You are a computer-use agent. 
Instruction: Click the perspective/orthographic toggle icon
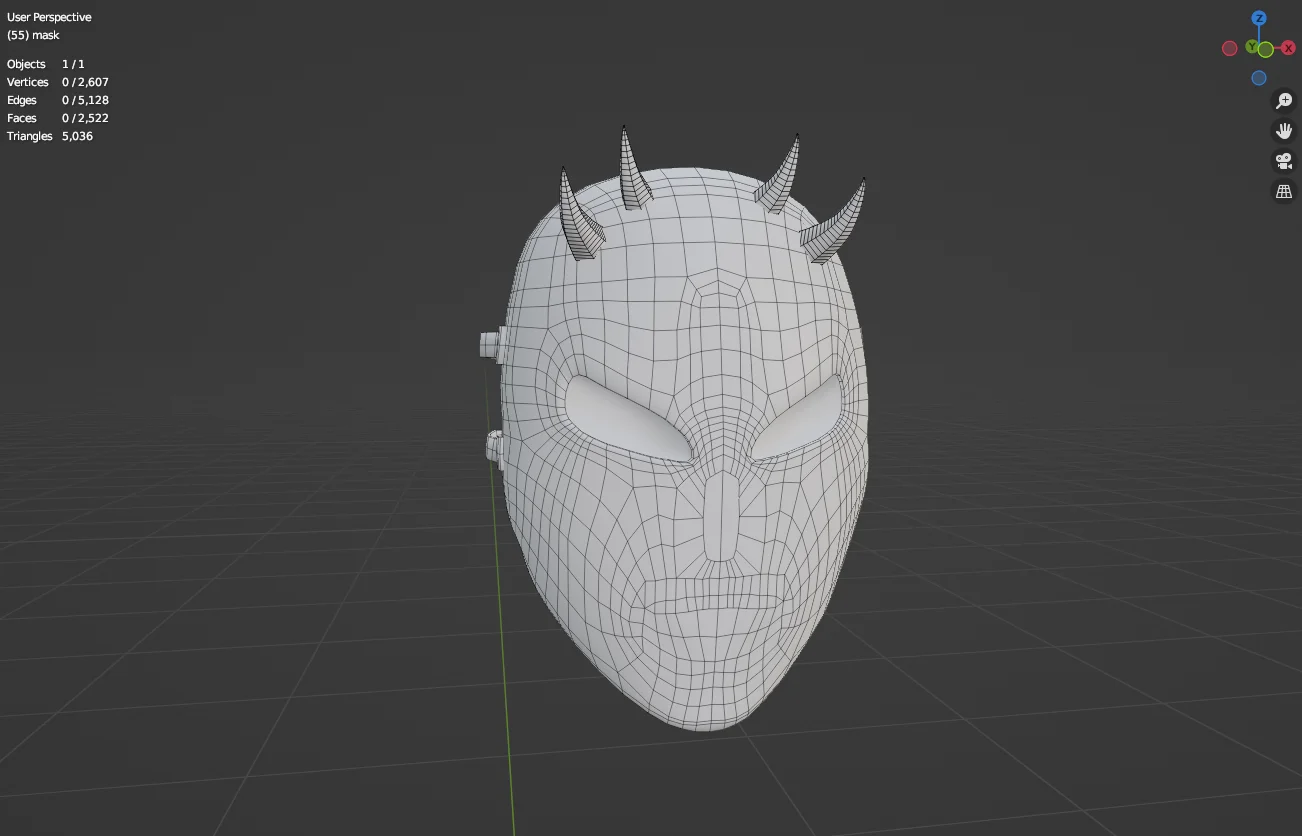coord(1284,191)
